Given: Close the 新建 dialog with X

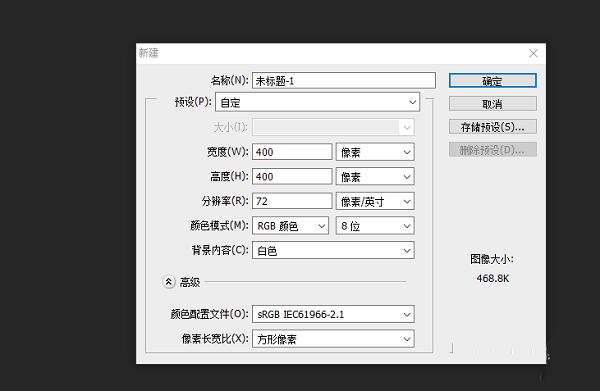Looking at the screenshot, I should [533, 53].
